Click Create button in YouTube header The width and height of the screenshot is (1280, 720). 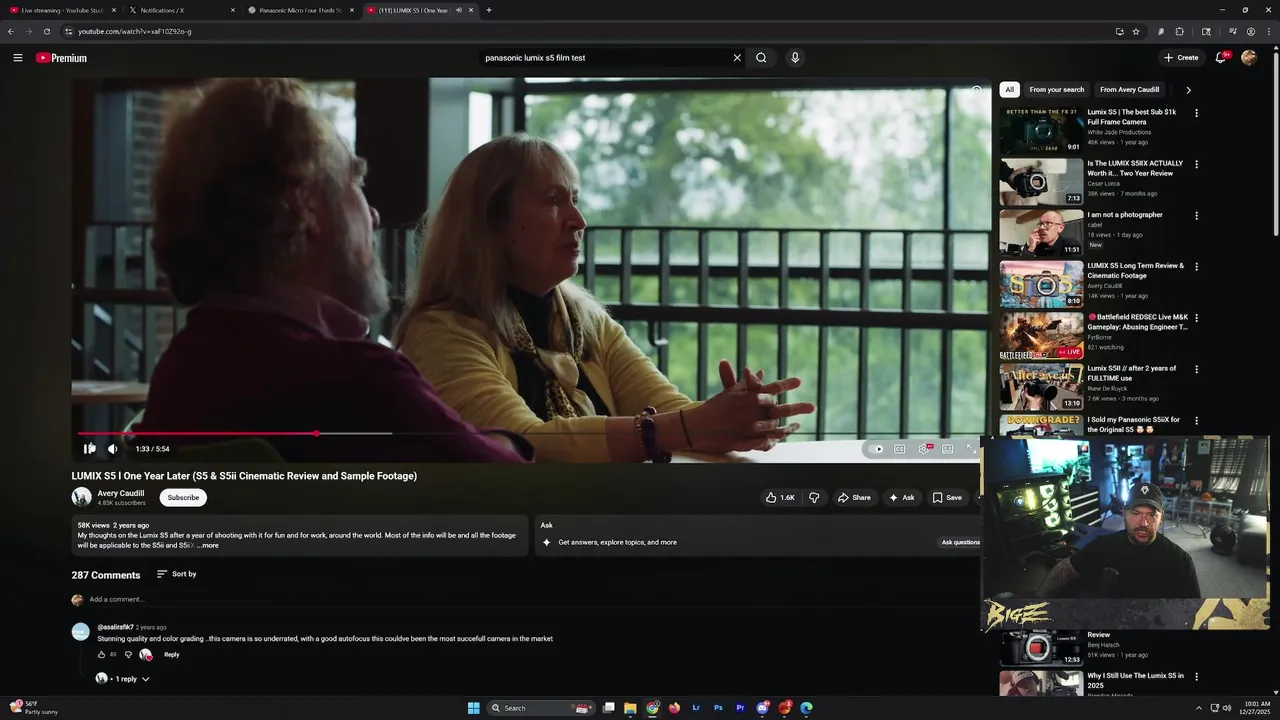[1181, 58]
